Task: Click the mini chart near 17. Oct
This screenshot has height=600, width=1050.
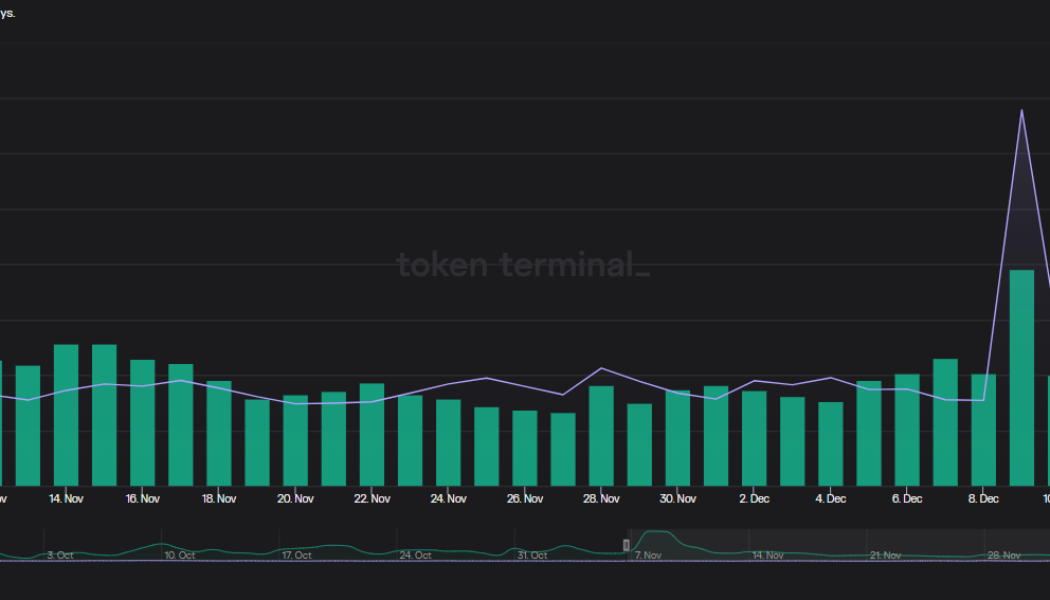Action: 295,550
